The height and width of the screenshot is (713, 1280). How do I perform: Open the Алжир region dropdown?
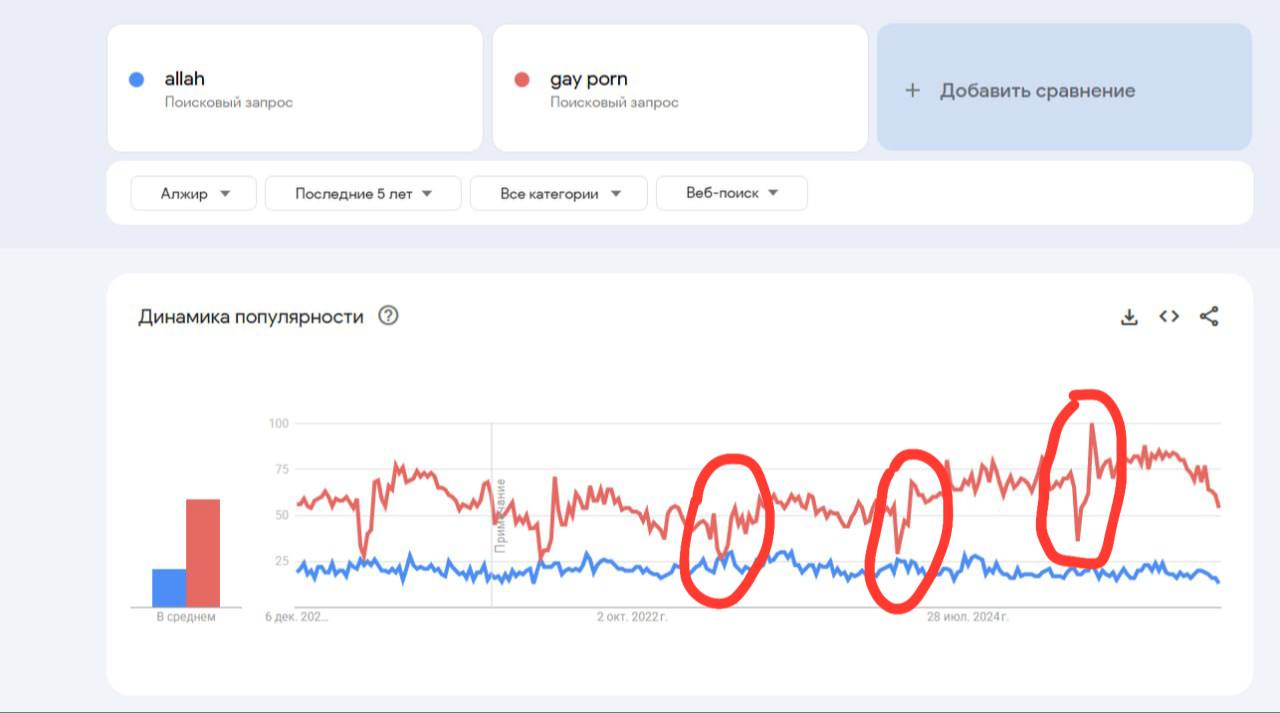194,194
